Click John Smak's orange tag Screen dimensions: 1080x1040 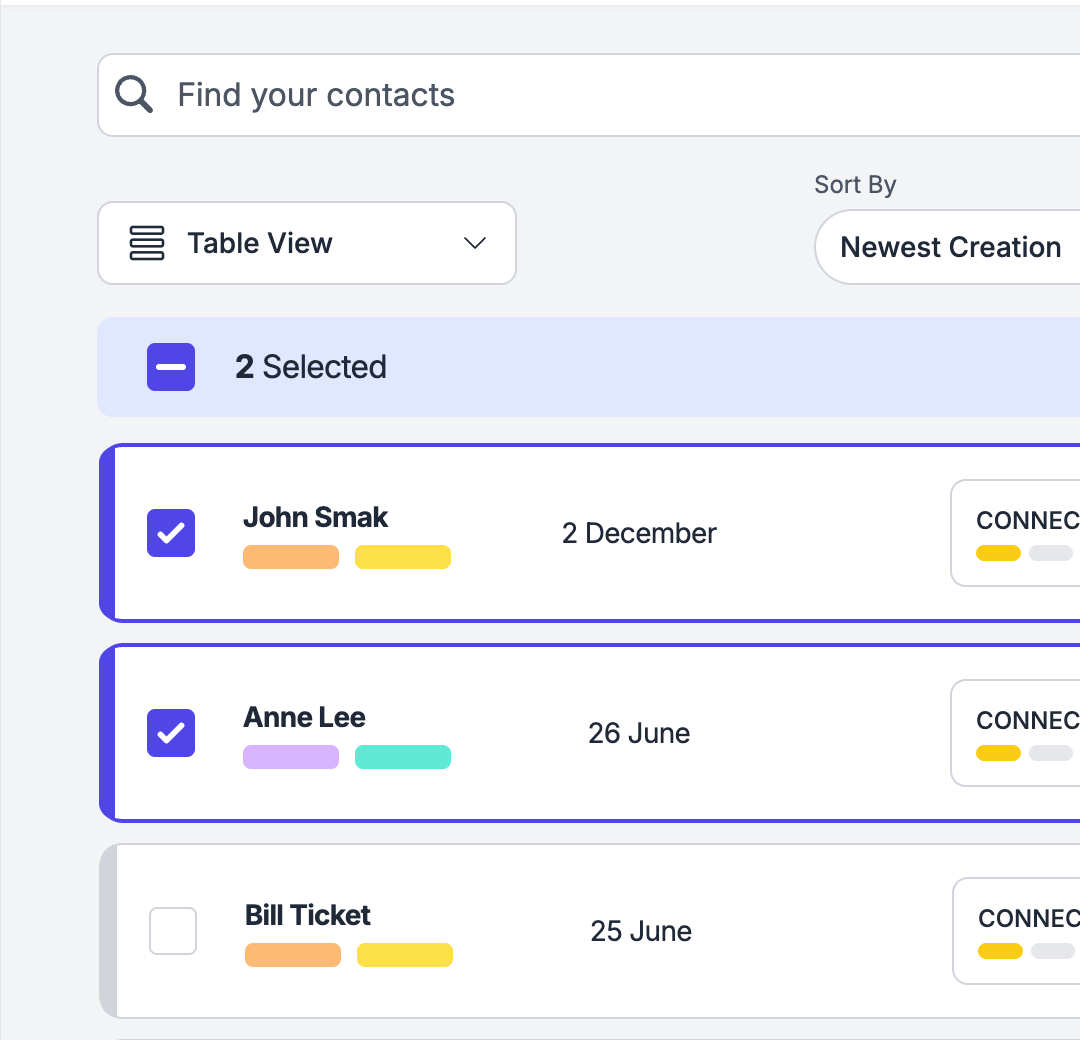[x=291, y=557]
